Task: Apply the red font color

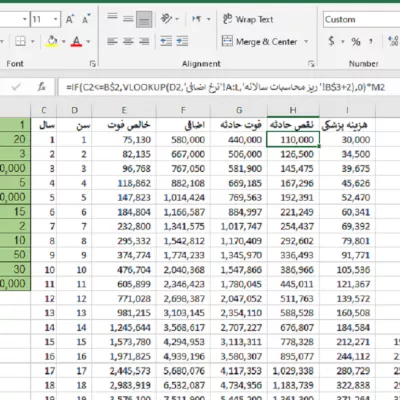Action: click(76, 41)
